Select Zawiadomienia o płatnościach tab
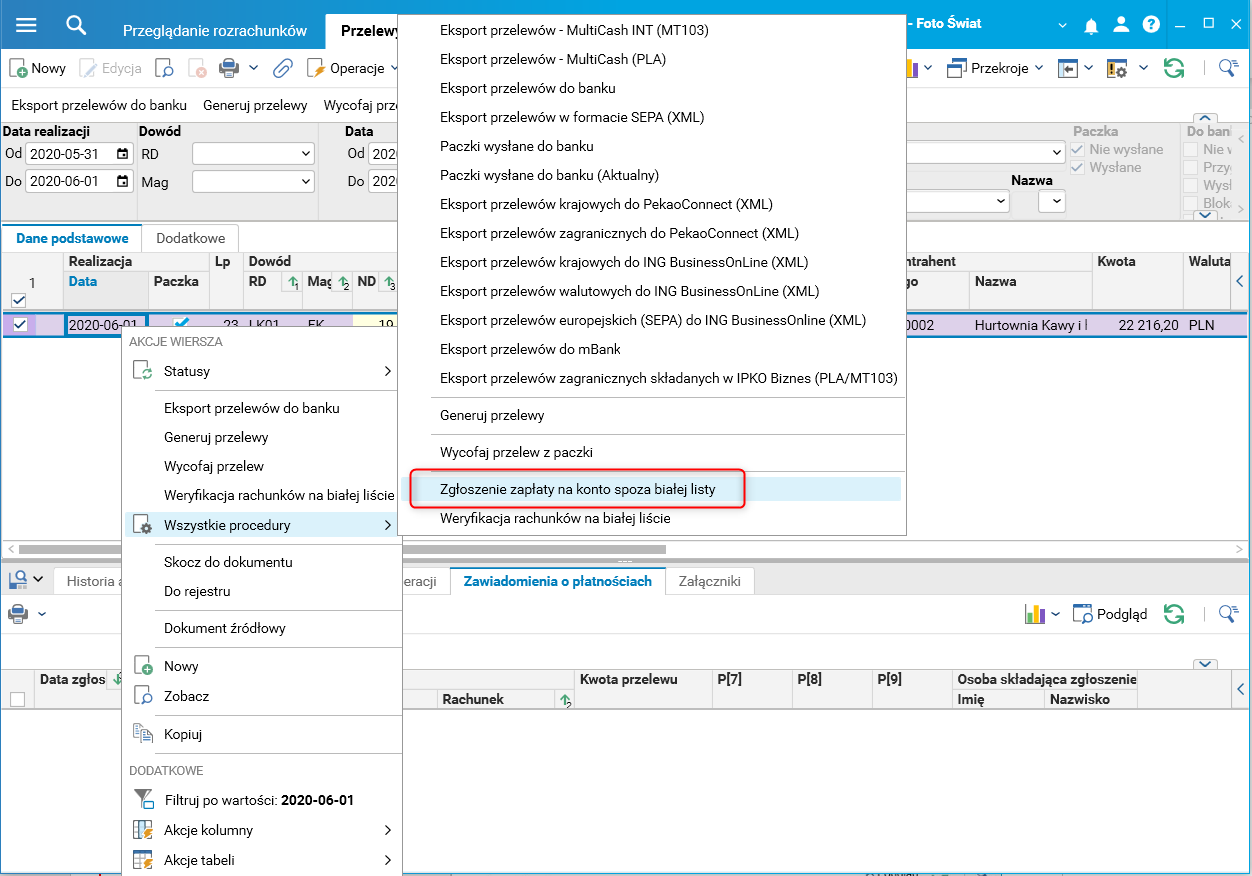Viewport: 1252px width, 876px height. (x=558, y=581)
